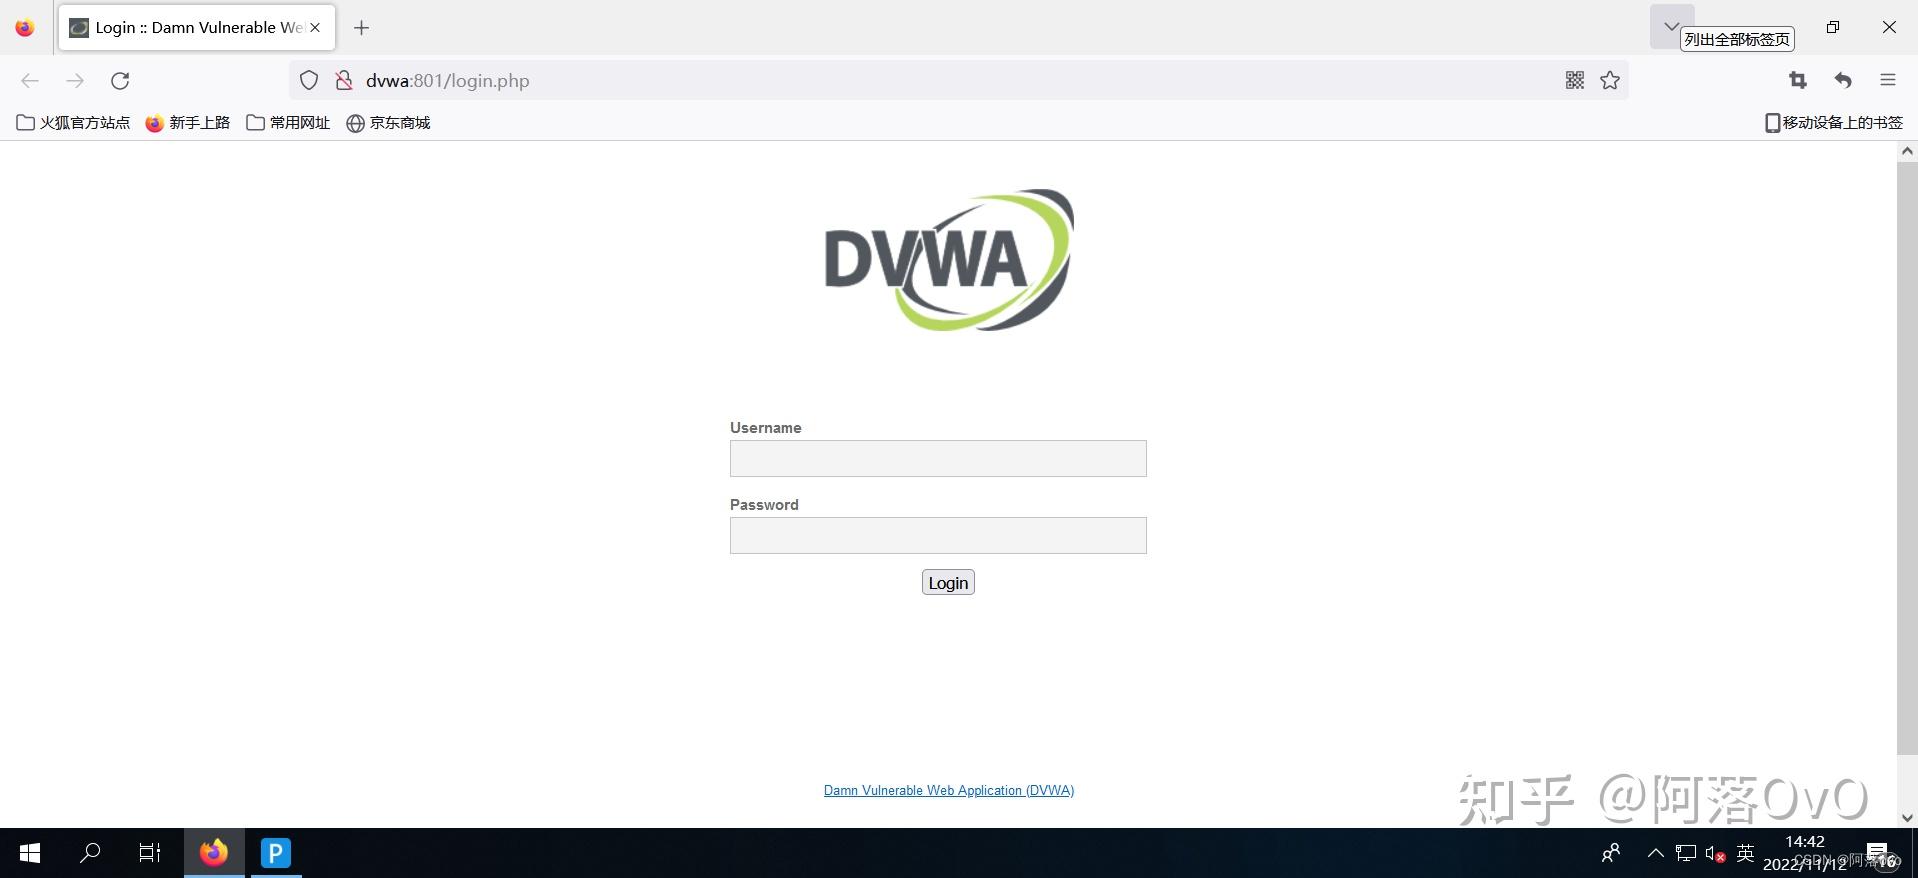Open Task View on taskbar
This screenshot has height=878, width=1918.
tap(150, 853)
